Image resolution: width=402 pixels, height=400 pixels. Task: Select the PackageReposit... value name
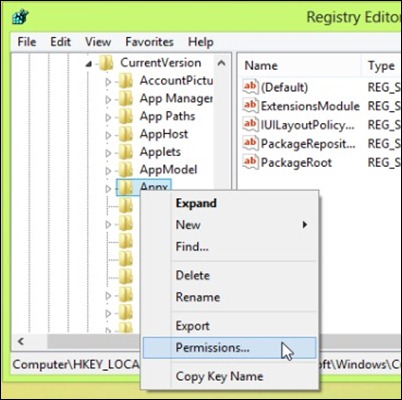click(308, 144)
